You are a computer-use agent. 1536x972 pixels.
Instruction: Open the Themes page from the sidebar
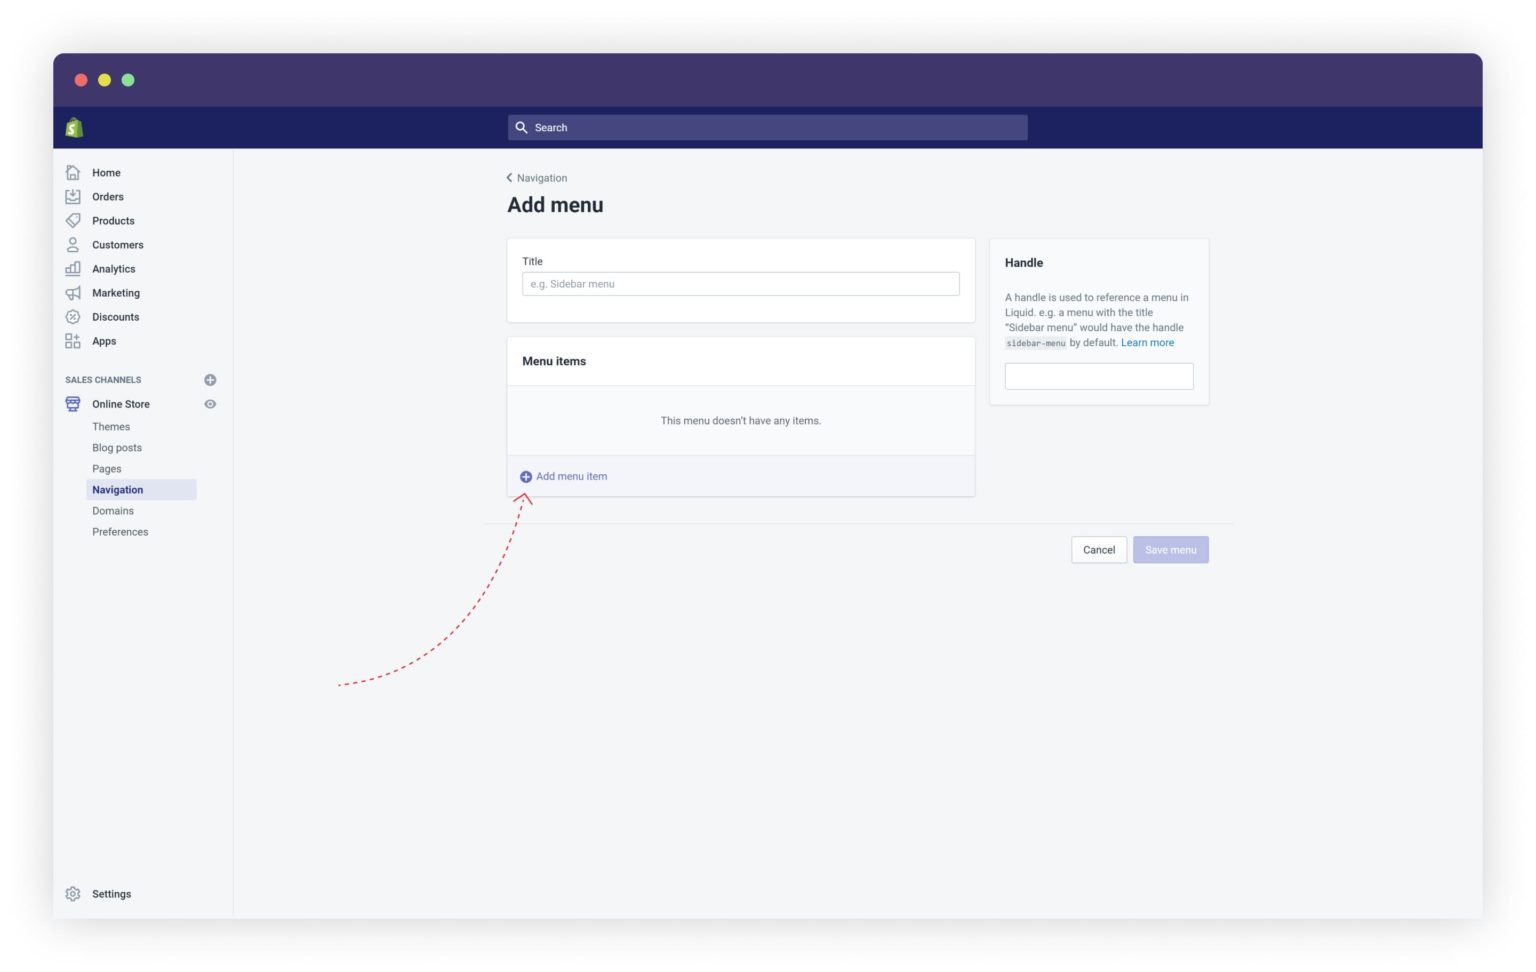(x=111, y=426)
